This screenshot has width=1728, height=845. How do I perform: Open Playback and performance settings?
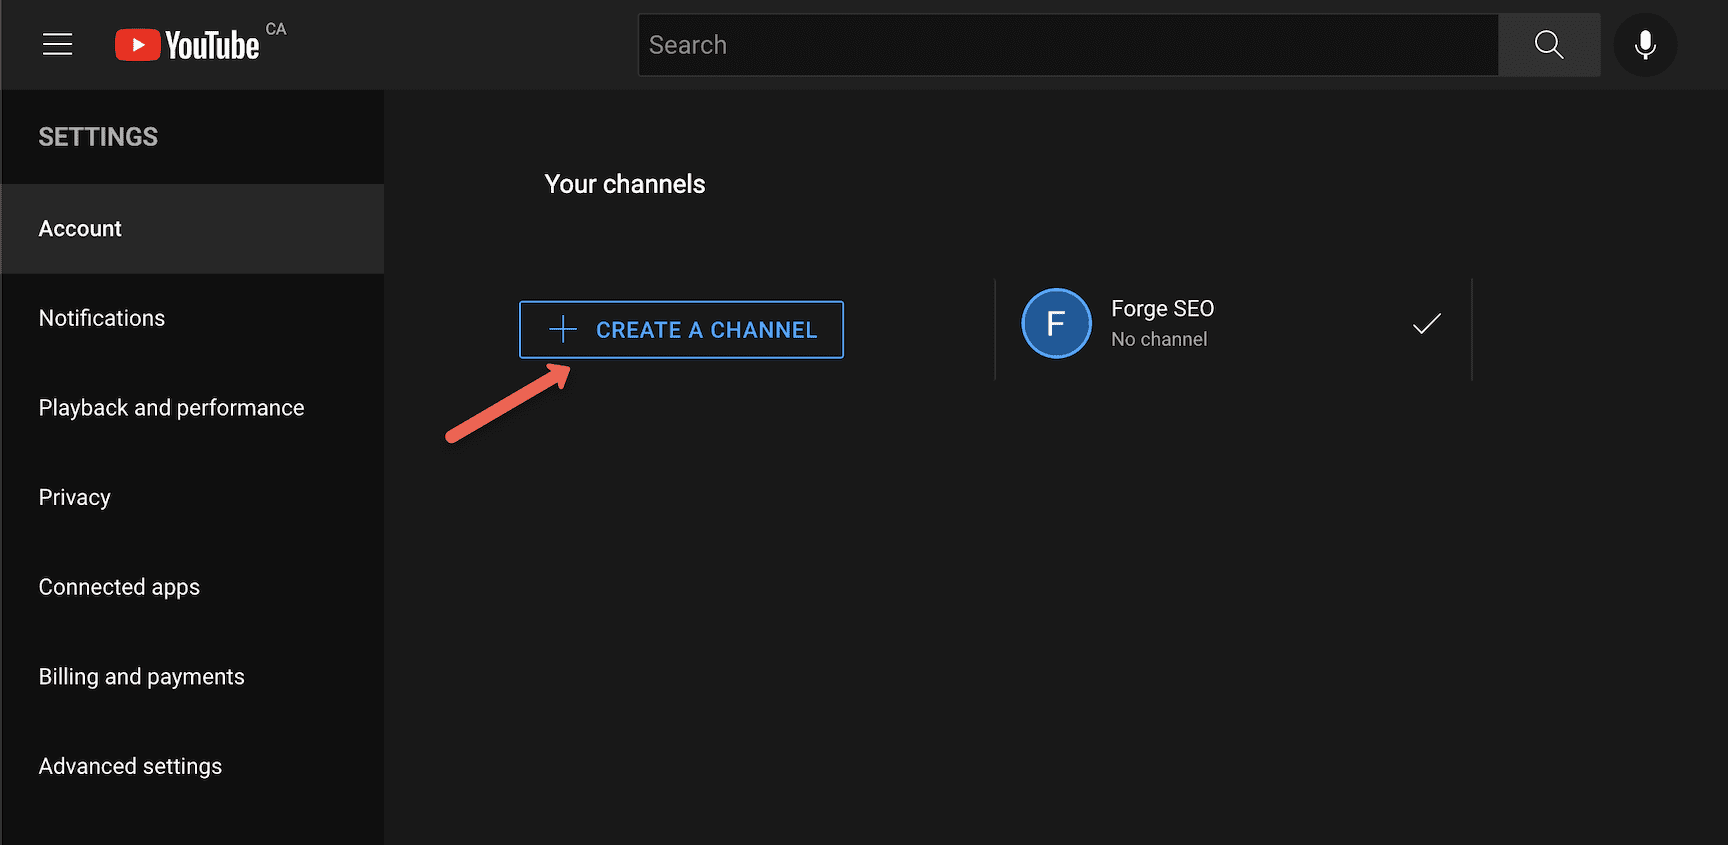(x=171, y=408)
